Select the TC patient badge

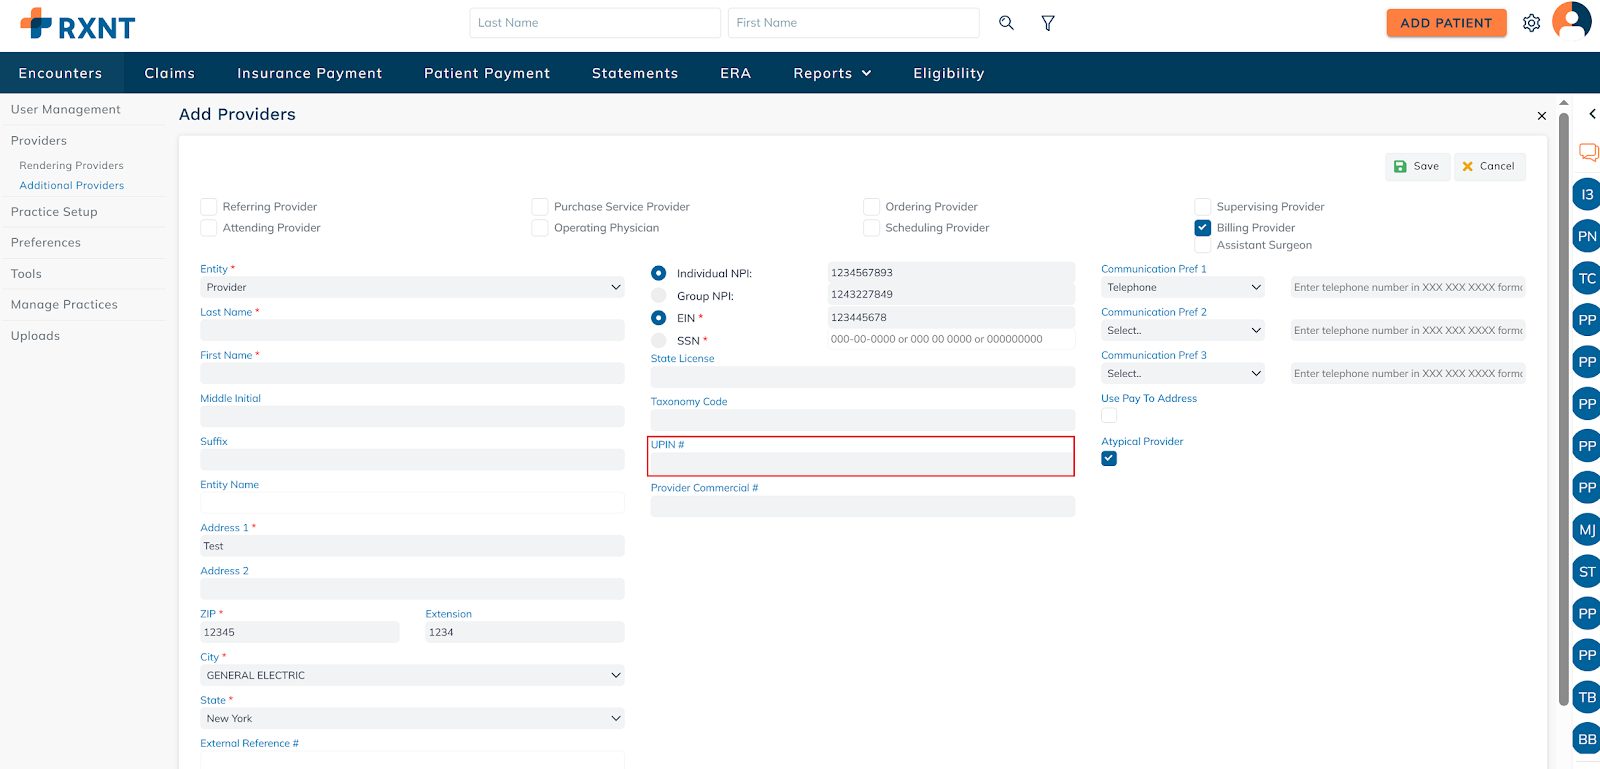point(1586,278)
